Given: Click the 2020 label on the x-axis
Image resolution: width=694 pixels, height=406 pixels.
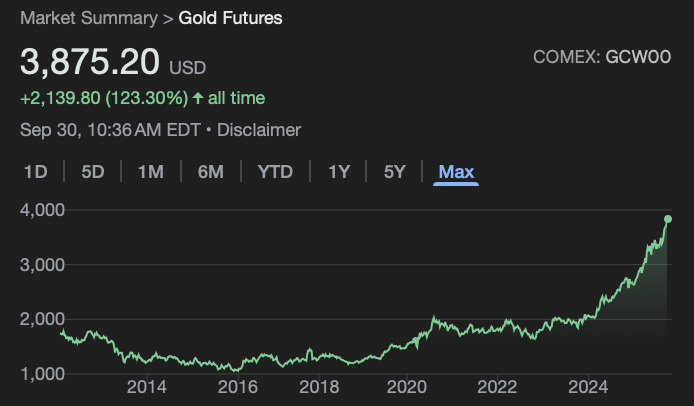Looking at the screenshot, I should tap(407, 387).
